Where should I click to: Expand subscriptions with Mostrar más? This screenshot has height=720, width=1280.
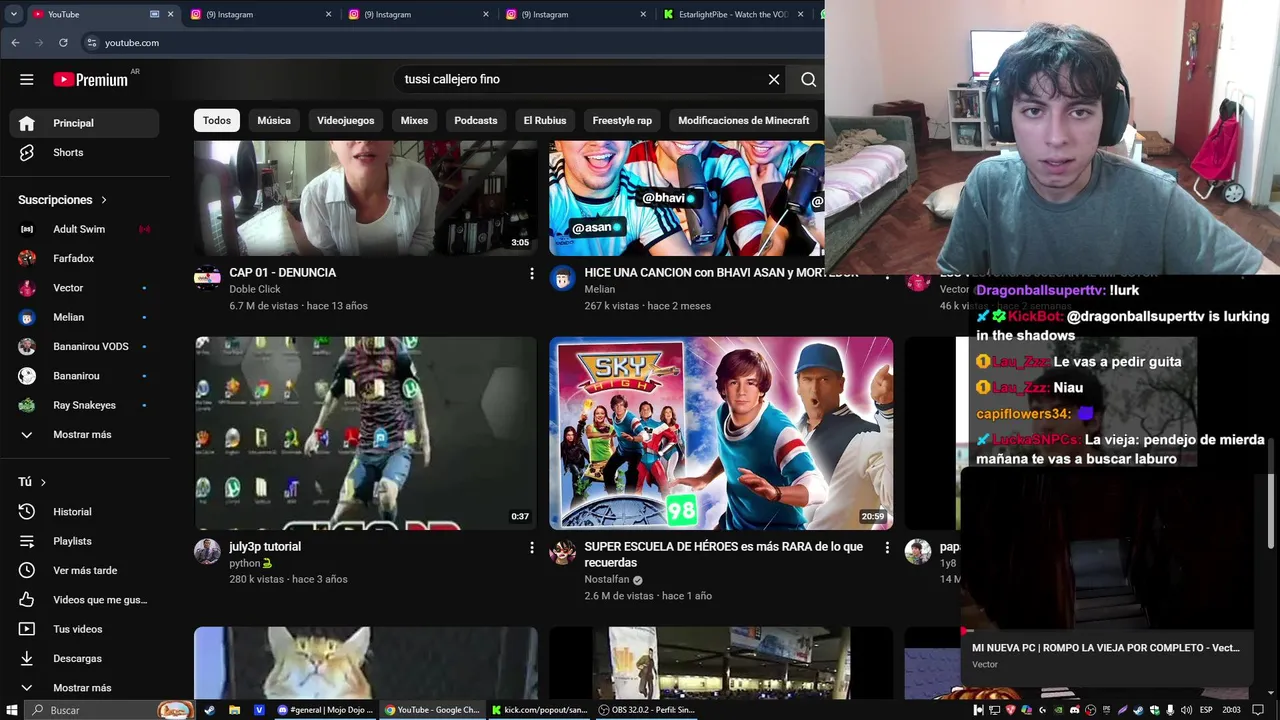84,435
